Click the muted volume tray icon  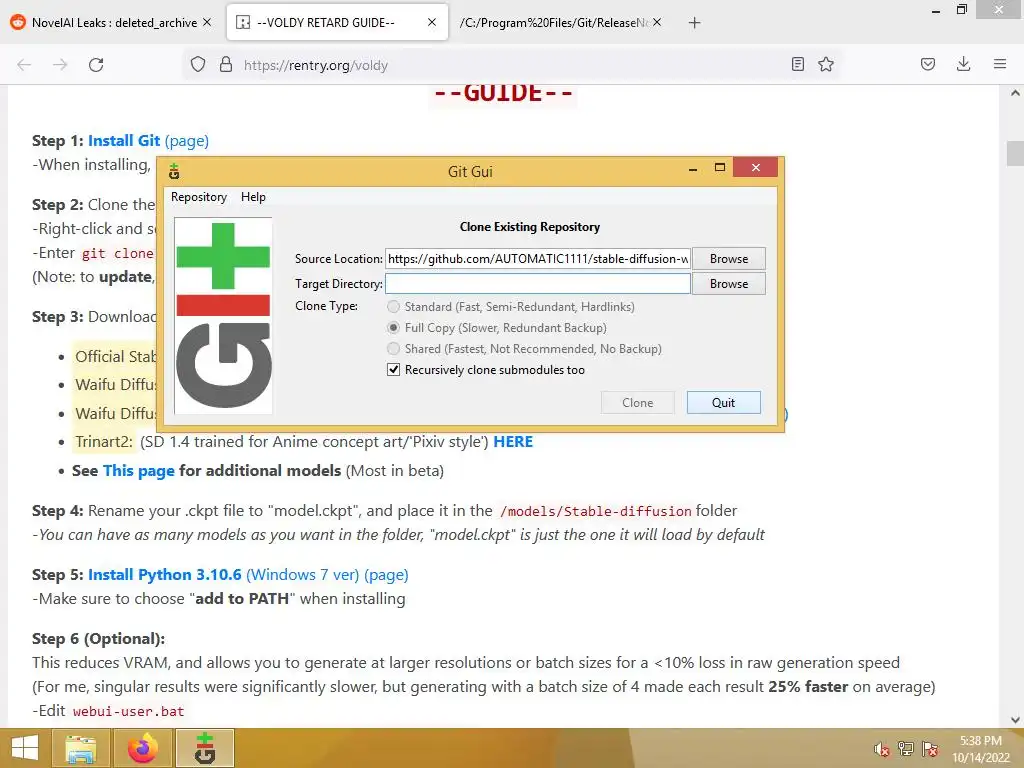(x=882, y=749)
